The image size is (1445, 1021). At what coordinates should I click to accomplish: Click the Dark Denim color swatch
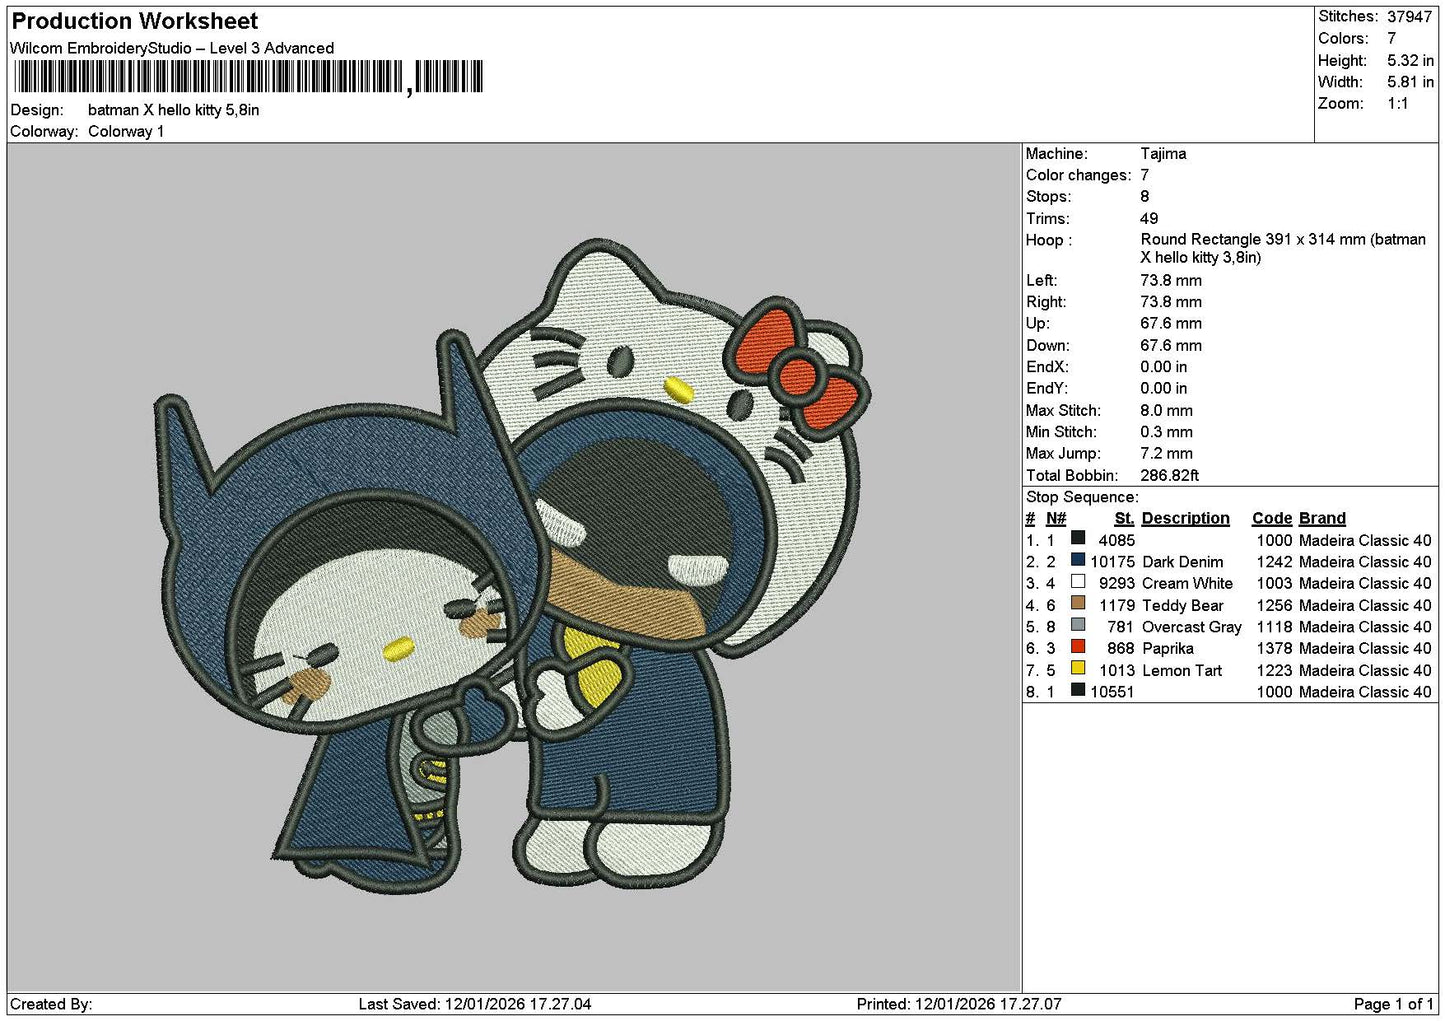[x=1078, y=560]
